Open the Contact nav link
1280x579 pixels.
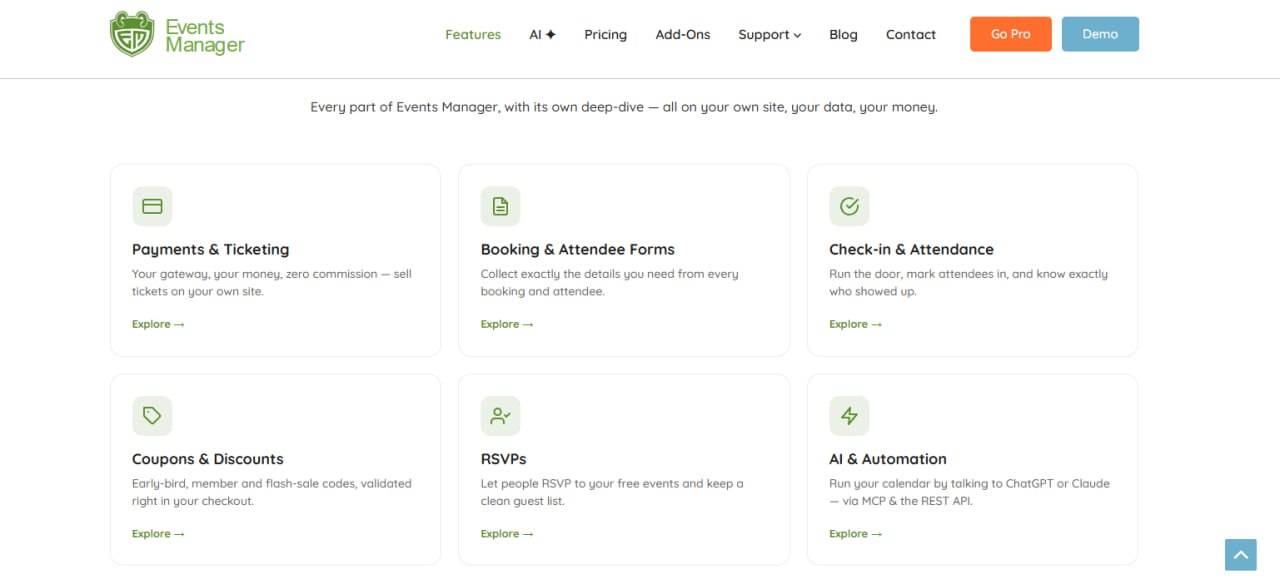click(x=911, y=34)
